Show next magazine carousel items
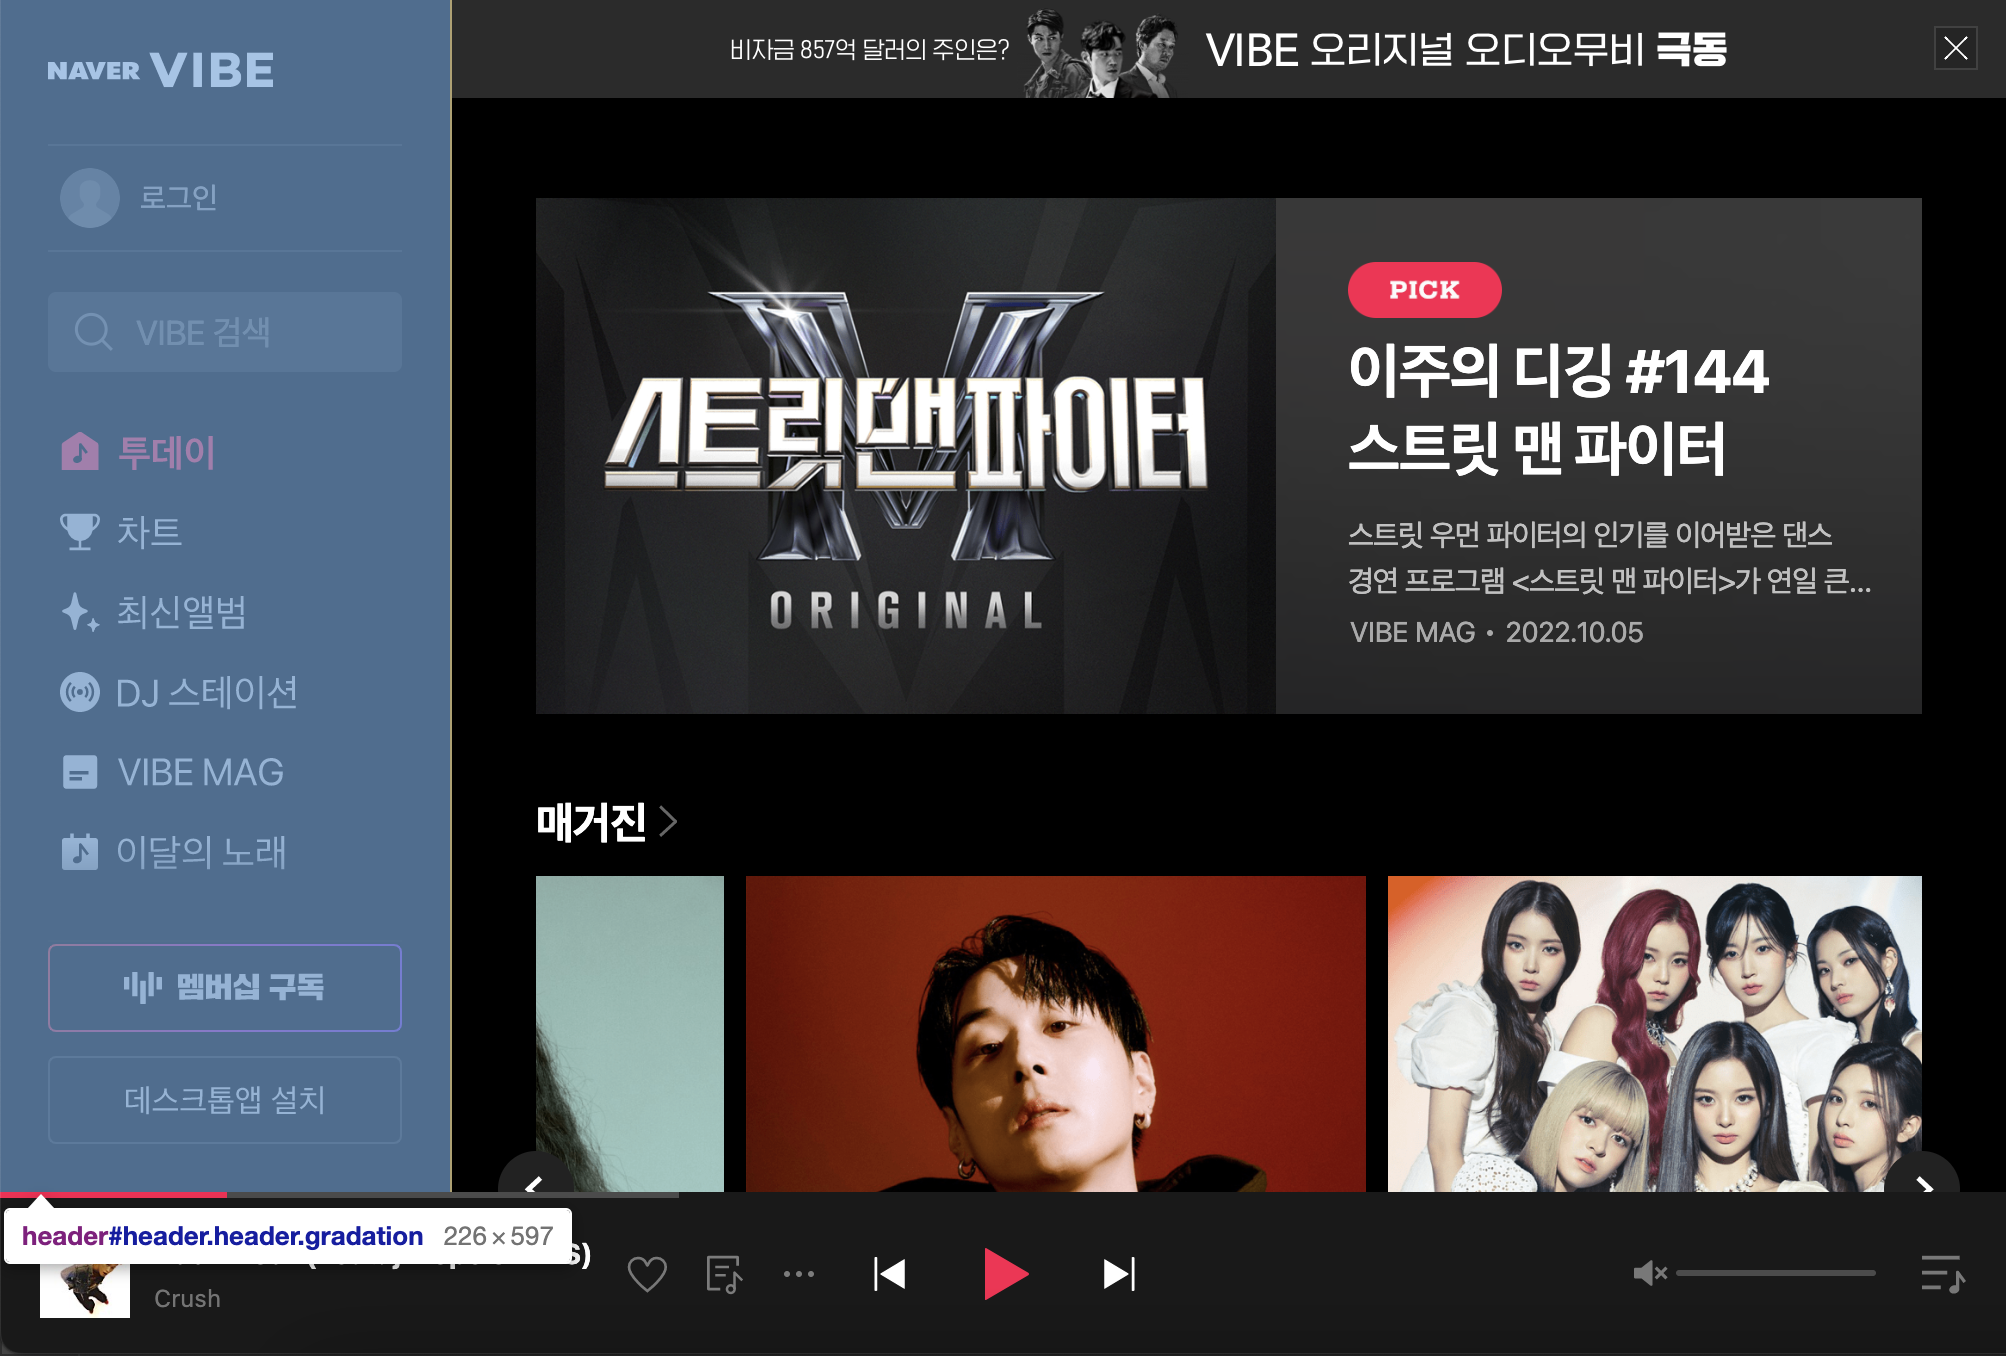2006x1356 pixels. pos(1922,1180)
